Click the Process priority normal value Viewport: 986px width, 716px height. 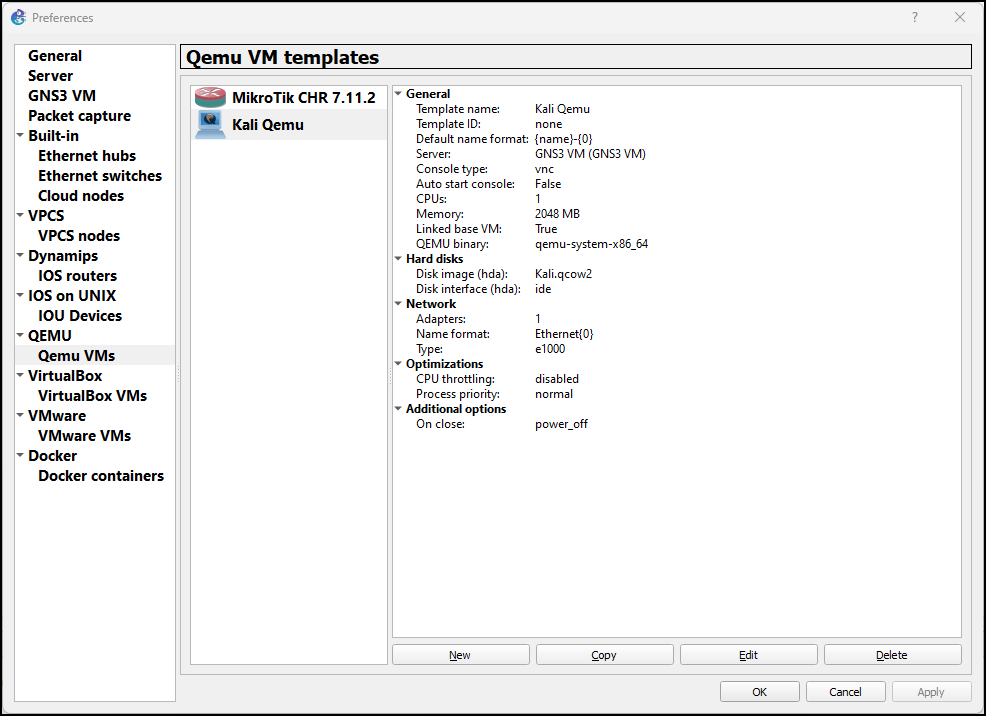point(554,394)
